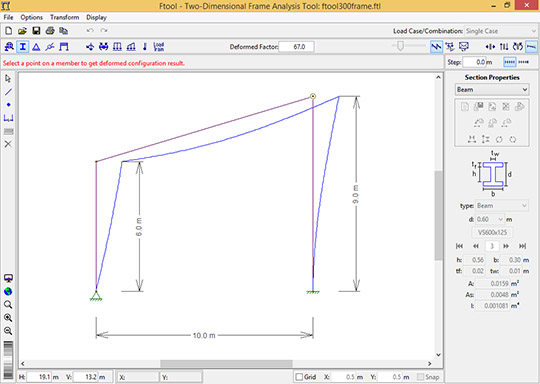Viewport: 540px width, 384px height.
Task: Save the model with the floppy disk icon
Action: [x=36, y=31]
